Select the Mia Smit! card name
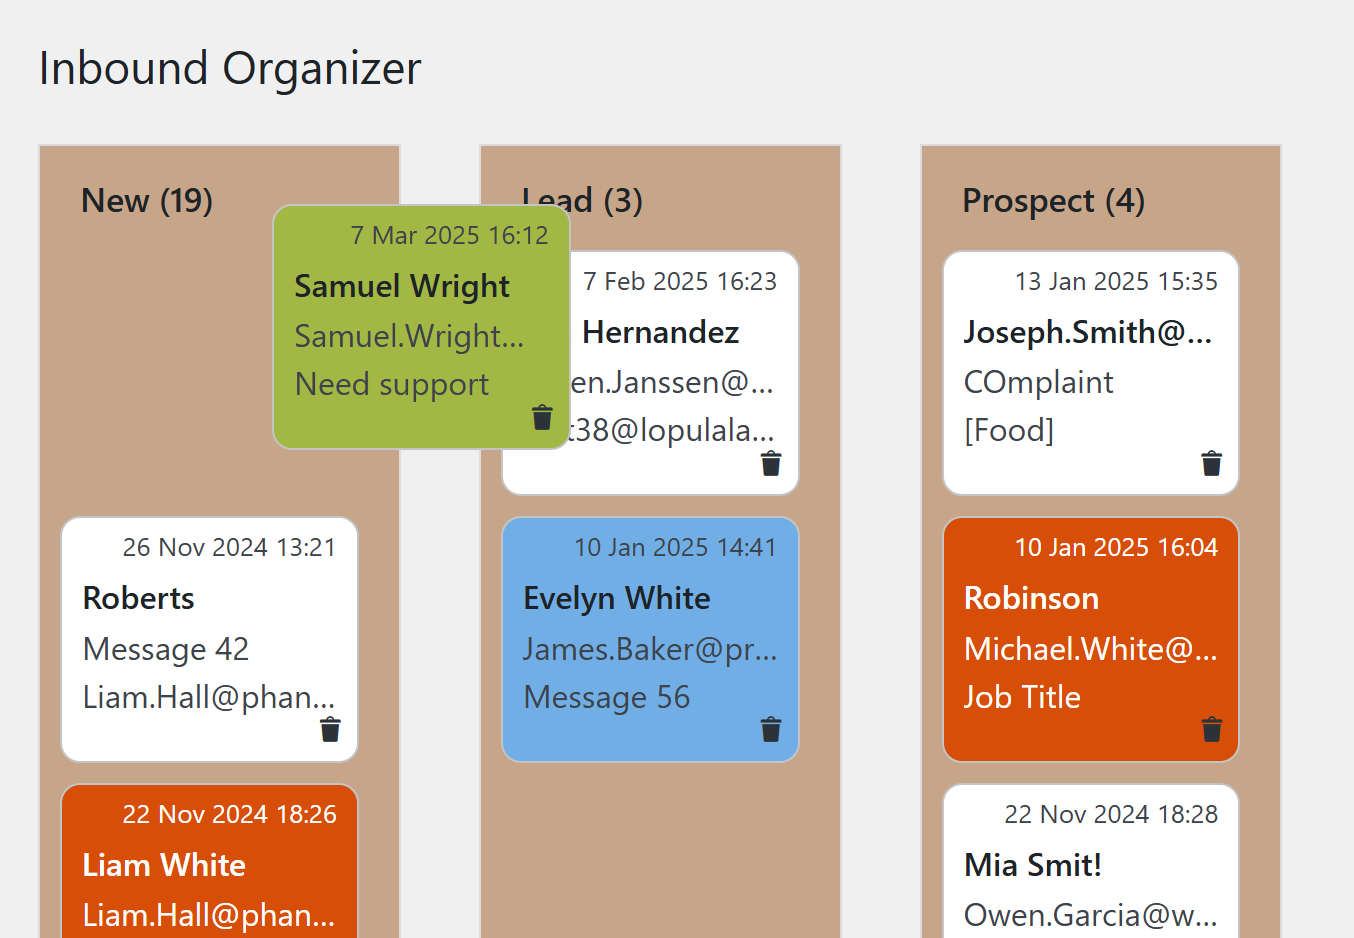This screenshot has height=938, width=1354. (x=1033, y=865)
